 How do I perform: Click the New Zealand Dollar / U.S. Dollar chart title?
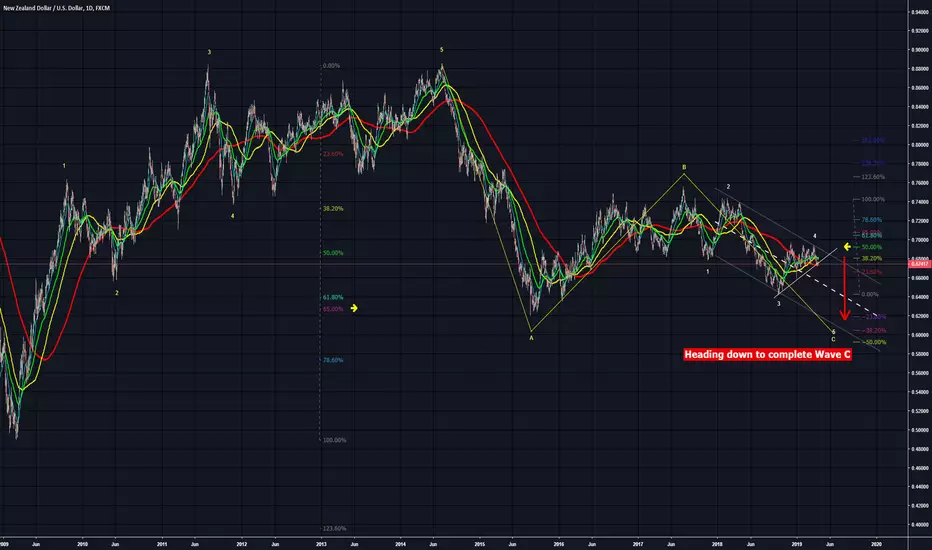56,8
